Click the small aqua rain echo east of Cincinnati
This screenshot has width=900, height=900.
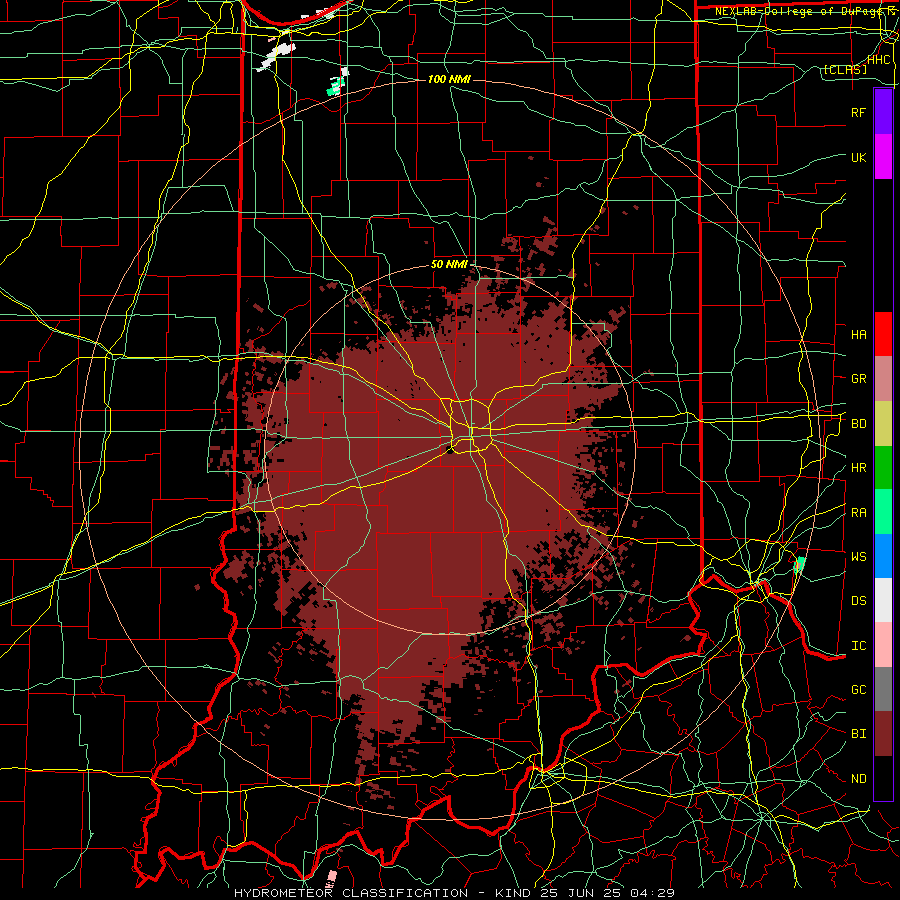click(798, 564)
